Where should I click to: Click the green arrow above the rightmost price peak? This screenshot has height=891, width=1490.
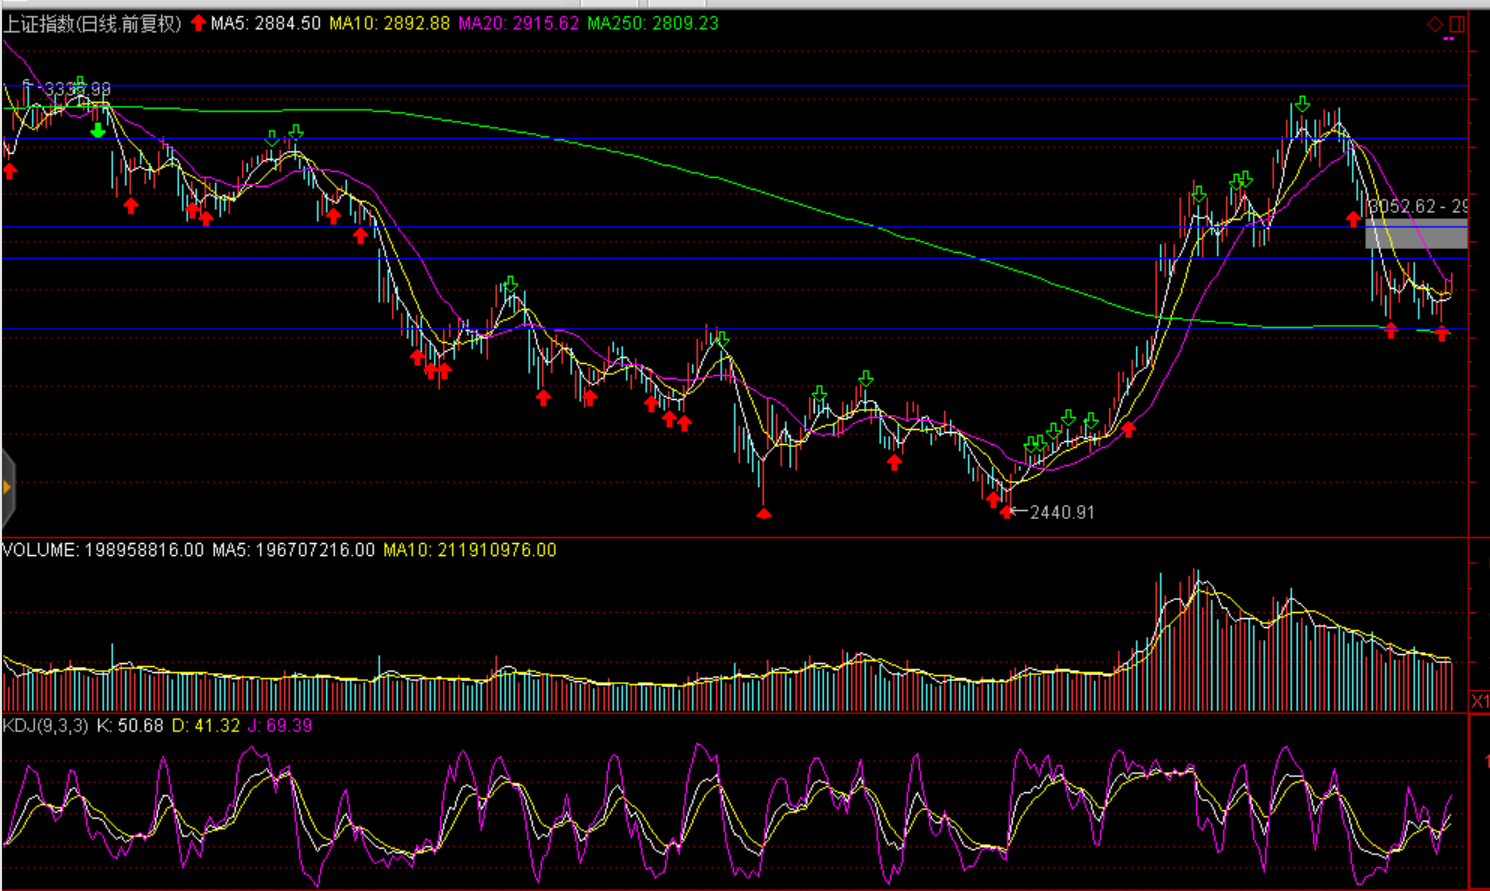(1302, 104)
